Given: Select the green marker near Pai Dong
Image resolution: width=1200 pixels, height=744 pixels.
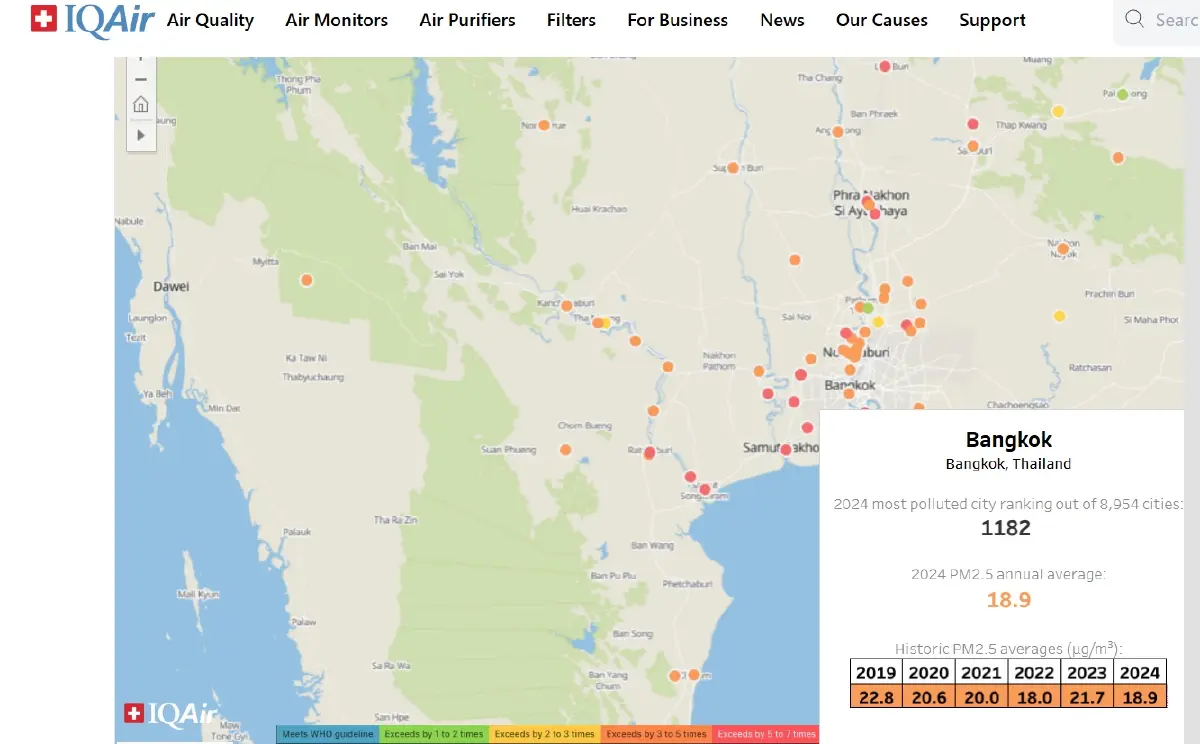Looking at the screenshot, I should [x=1122, y=94].
